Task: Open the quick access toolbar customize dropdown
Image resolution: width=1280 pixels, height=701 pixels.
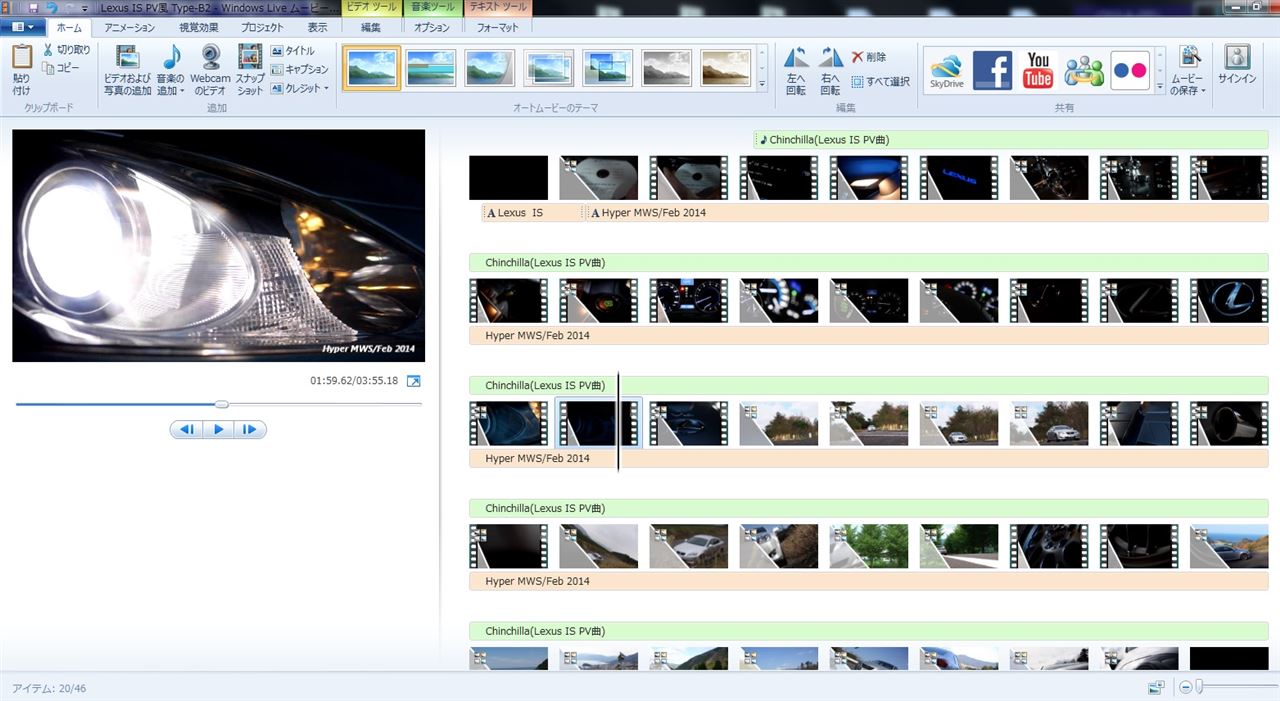Action: [x=86, y=8]
